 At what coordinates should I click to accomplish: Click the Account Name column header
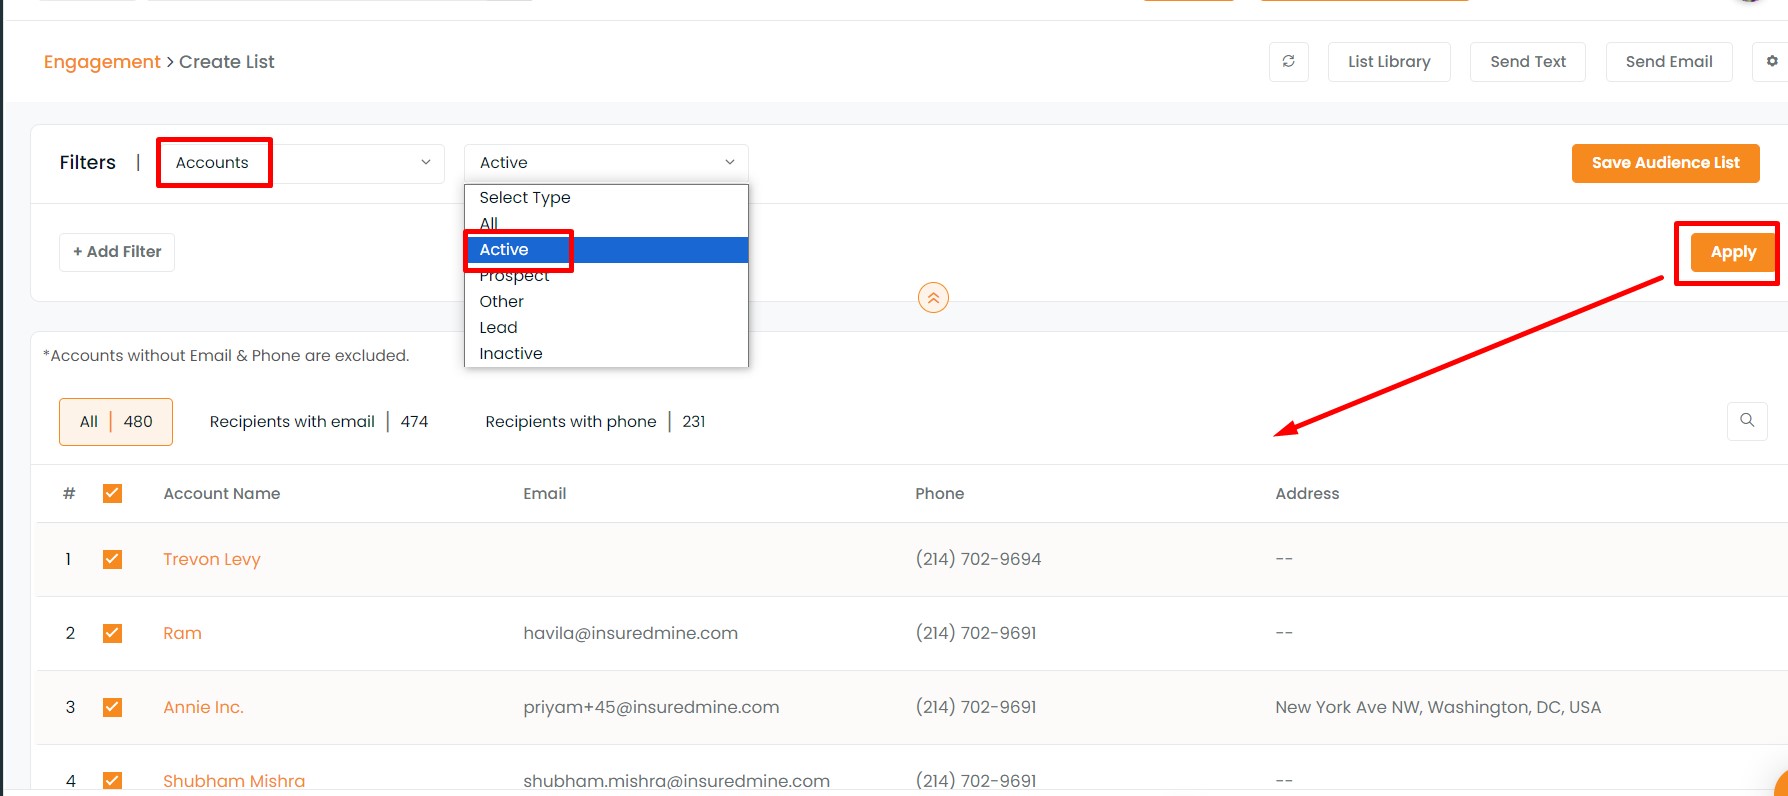(222, 493)
